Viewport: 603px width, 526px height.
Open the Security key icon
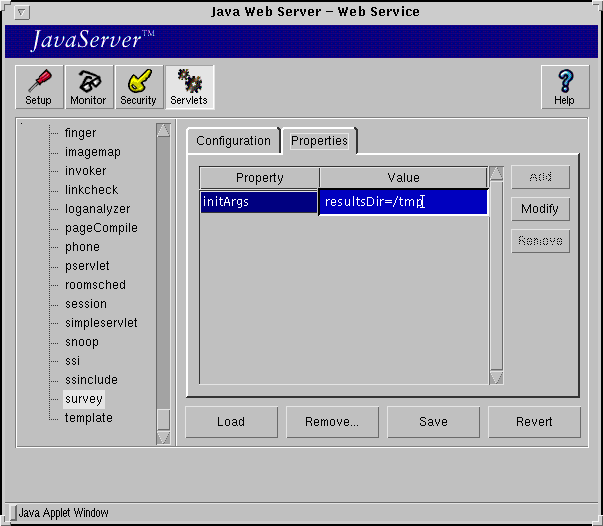(x=139, y=87)
